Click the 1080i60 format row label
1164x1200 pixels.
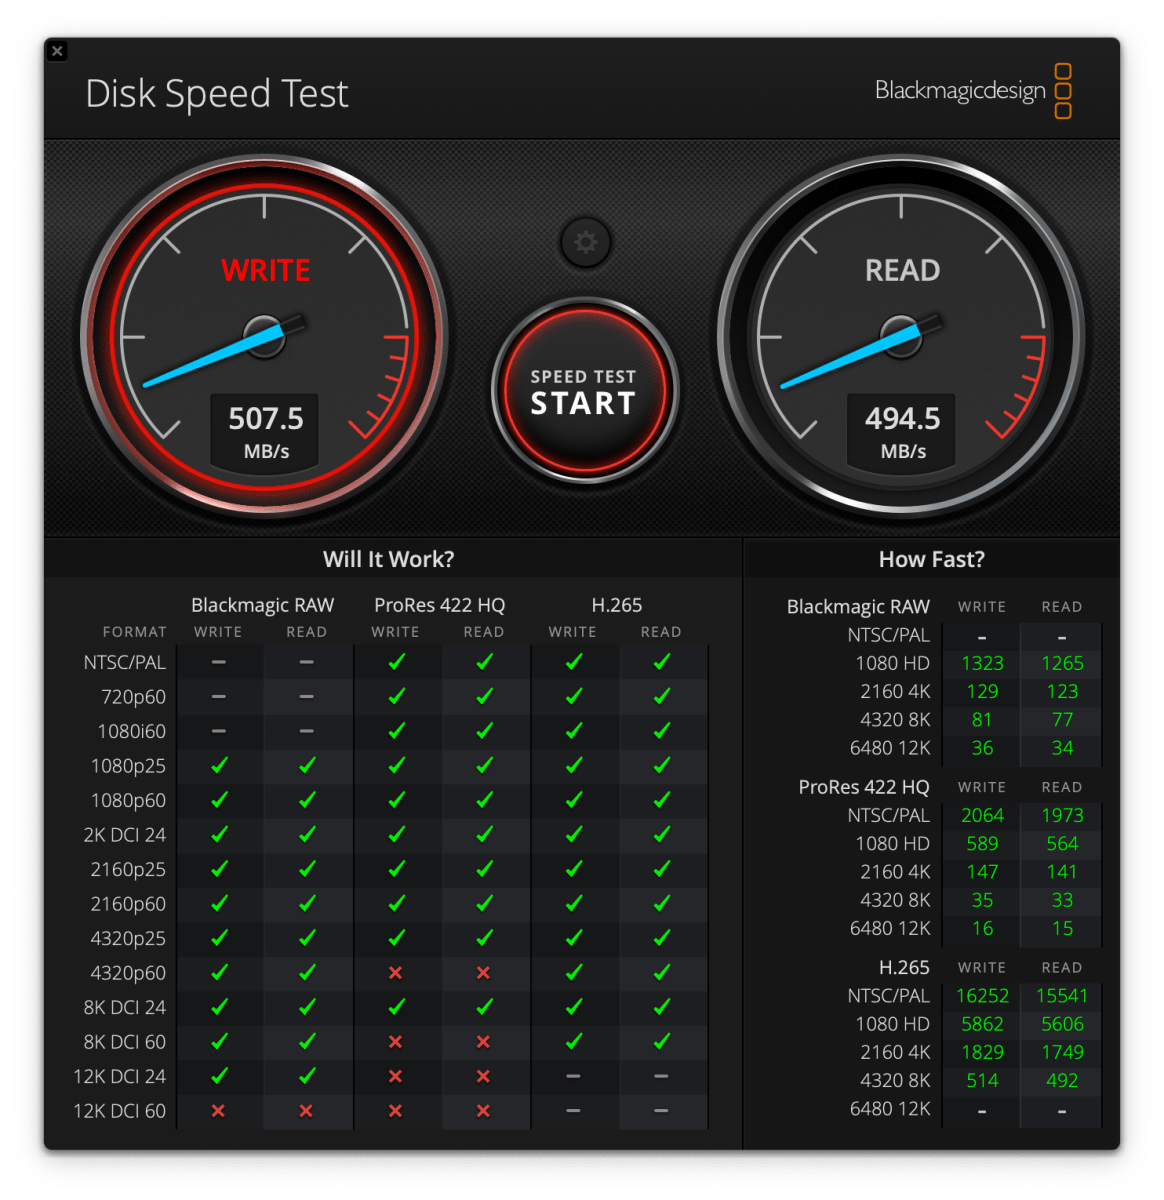(x=132, y=731)
